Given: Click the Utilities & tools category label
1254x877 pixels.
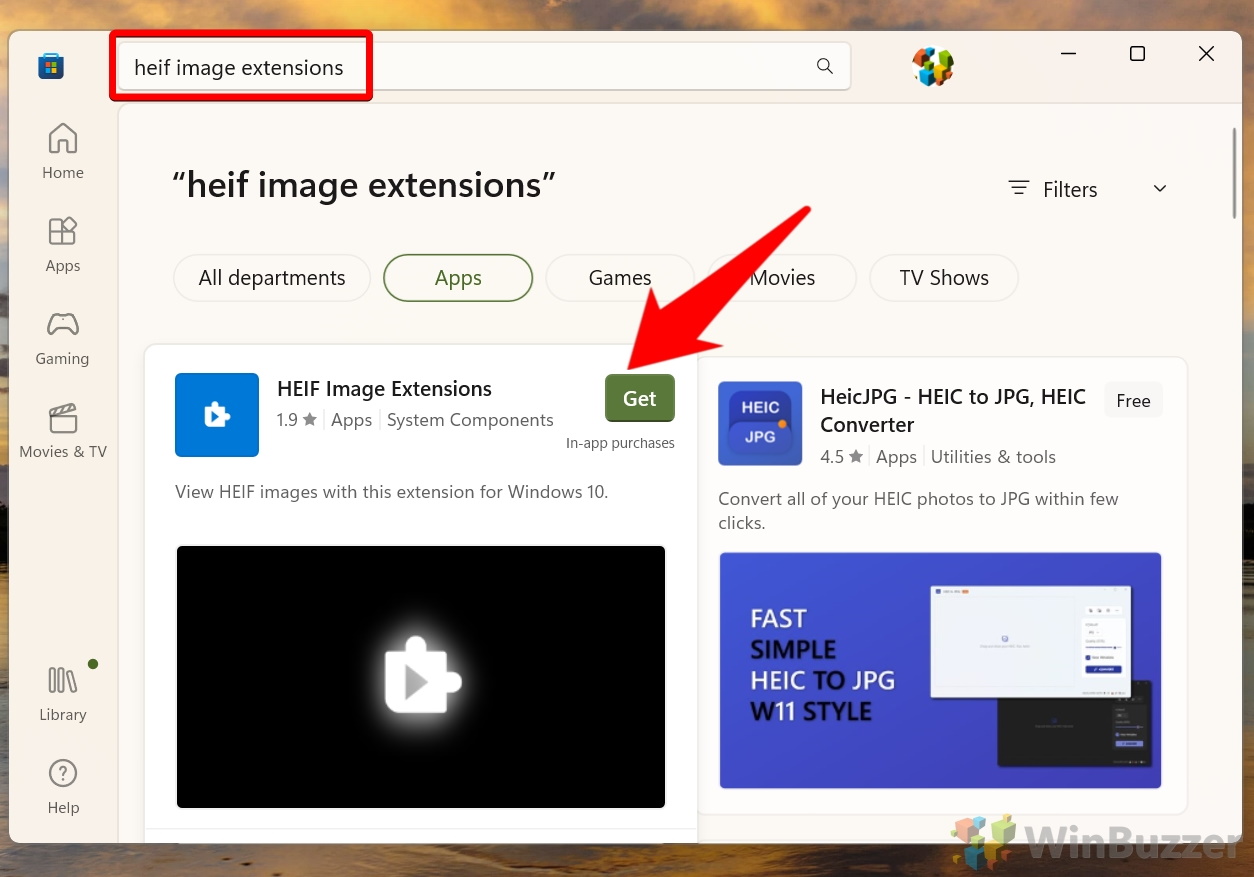Looking at the screenshot, I should point(993,457).
